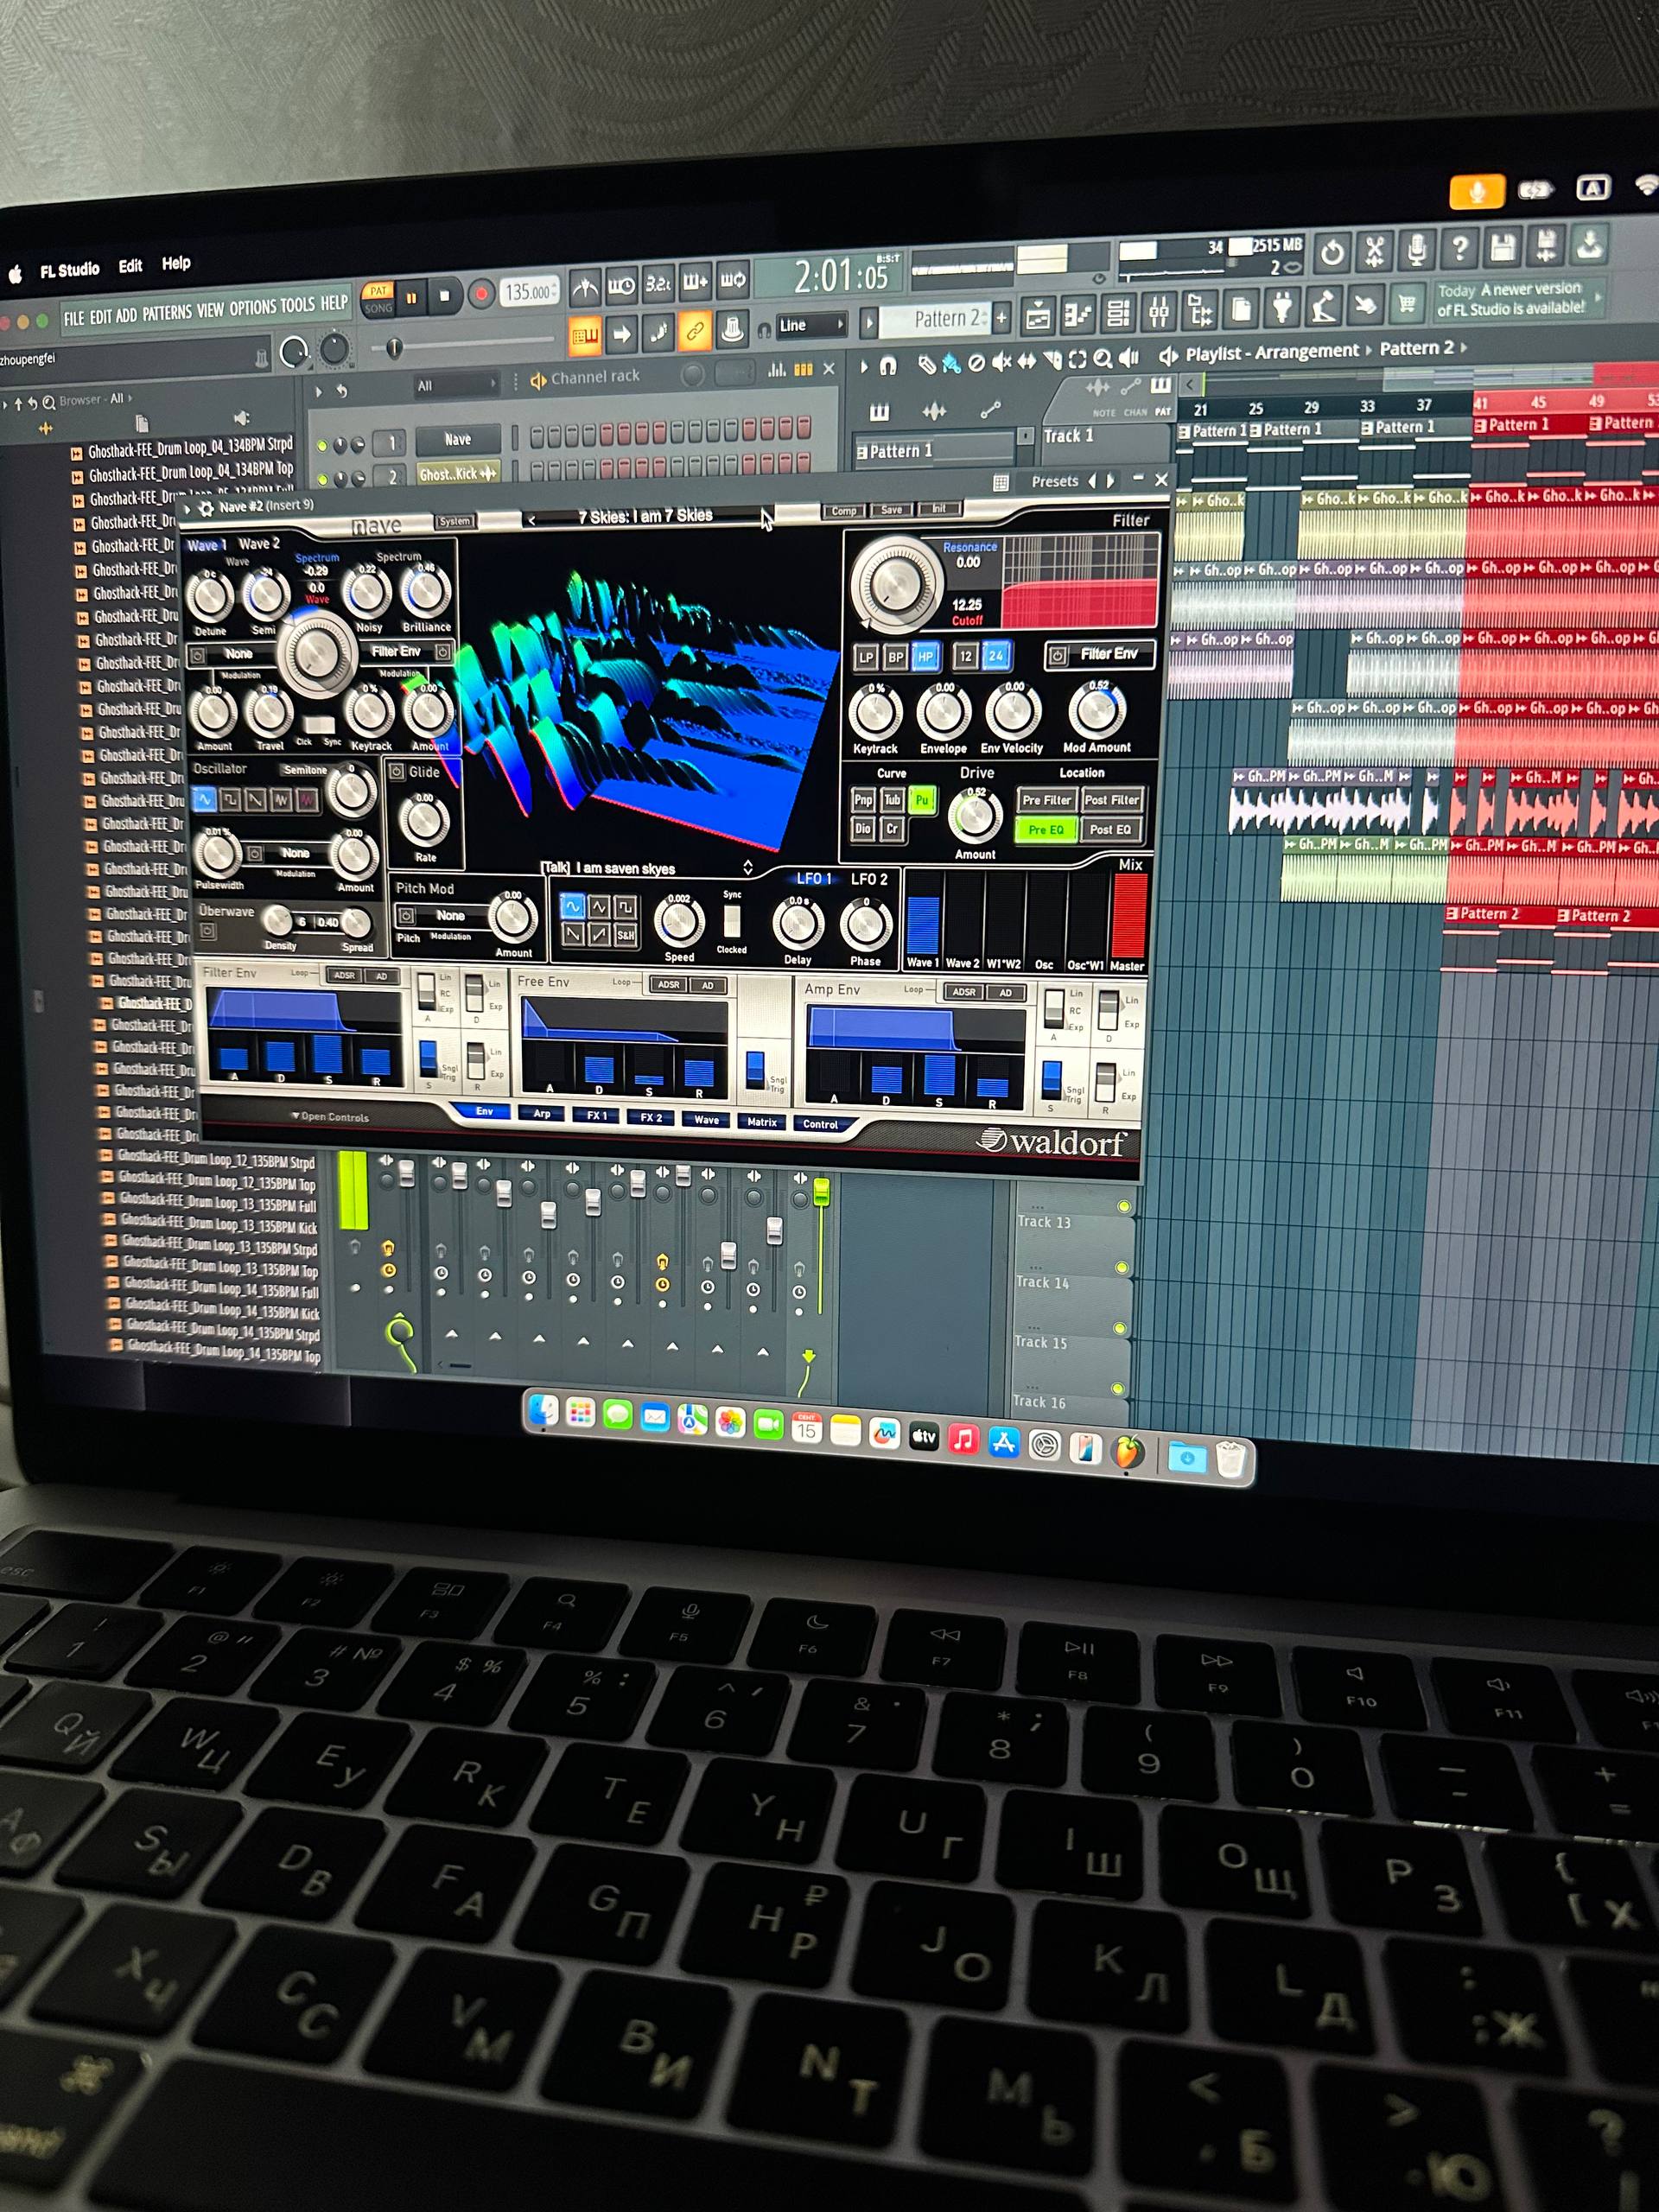Click the Comp button in Nave
The height and width of the screenshot is (2212, 1659).
click(x=844, y=511)
